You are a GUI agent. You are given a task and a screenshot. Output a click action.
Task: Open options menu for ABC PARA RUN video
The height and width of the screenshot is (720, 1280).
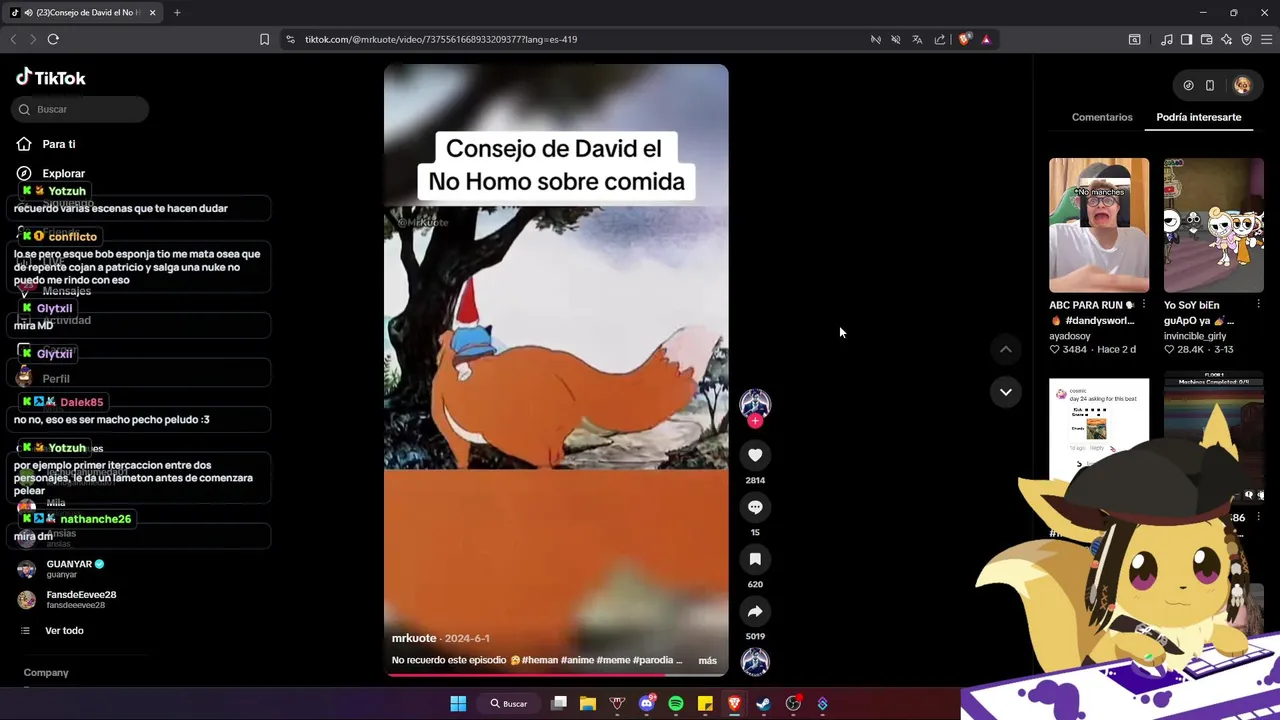pos(1143,305)
